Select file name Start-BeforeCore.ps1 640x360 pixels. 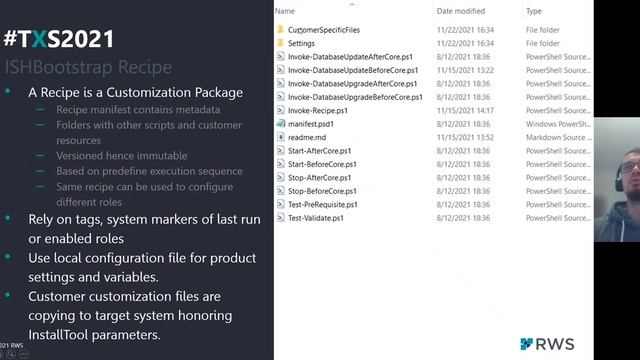(322, 164)
